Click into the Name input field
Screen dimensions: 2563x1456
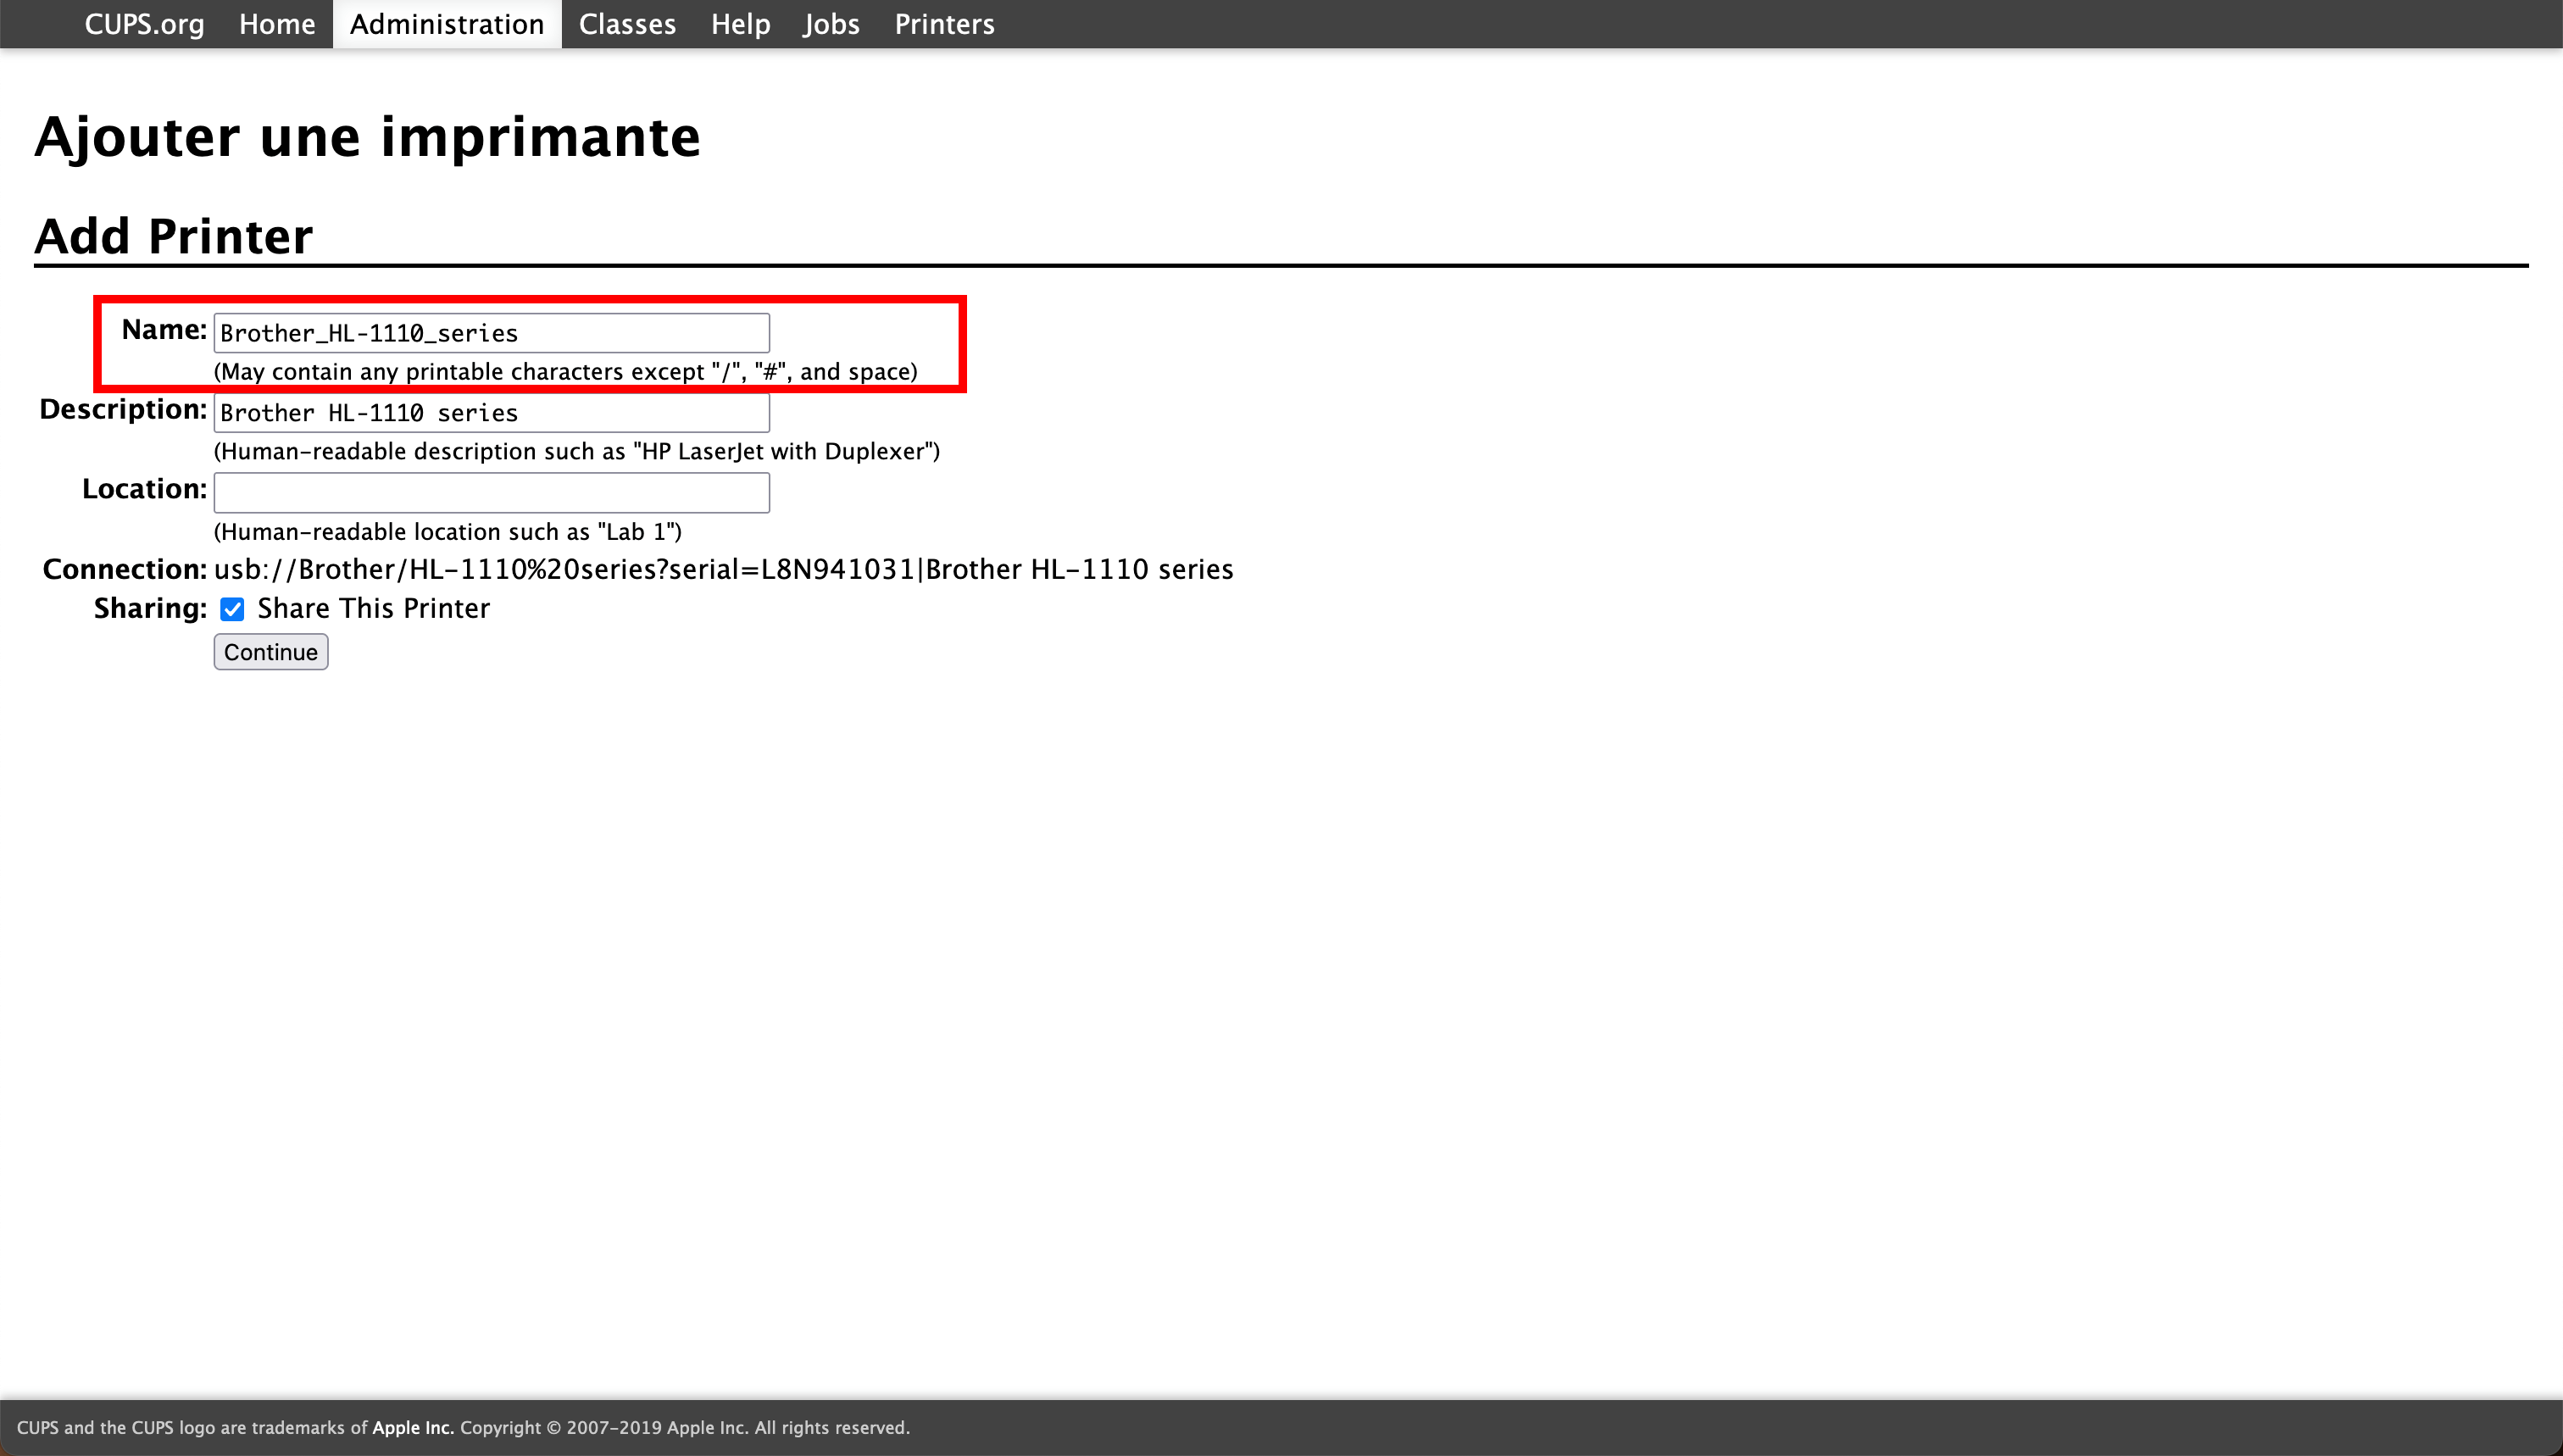pos(491,333)
